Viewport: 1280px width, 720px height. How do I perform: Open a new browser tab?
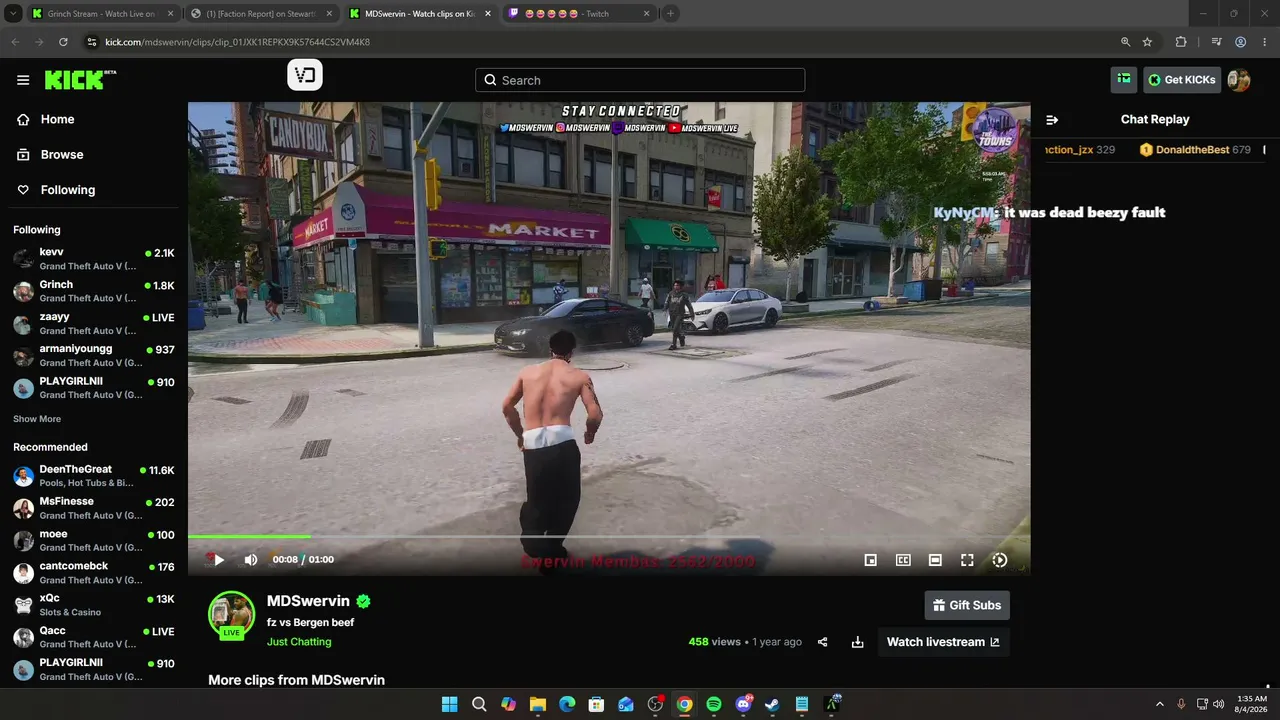coord(671,14)
